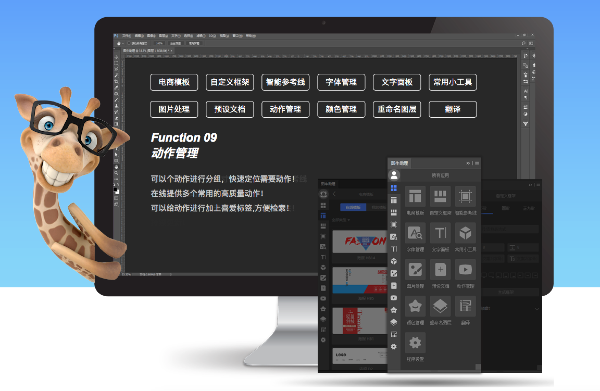Open the LOGO business card template thumbnail
Viewport: 600px width, 391px height.
point(360,356)
